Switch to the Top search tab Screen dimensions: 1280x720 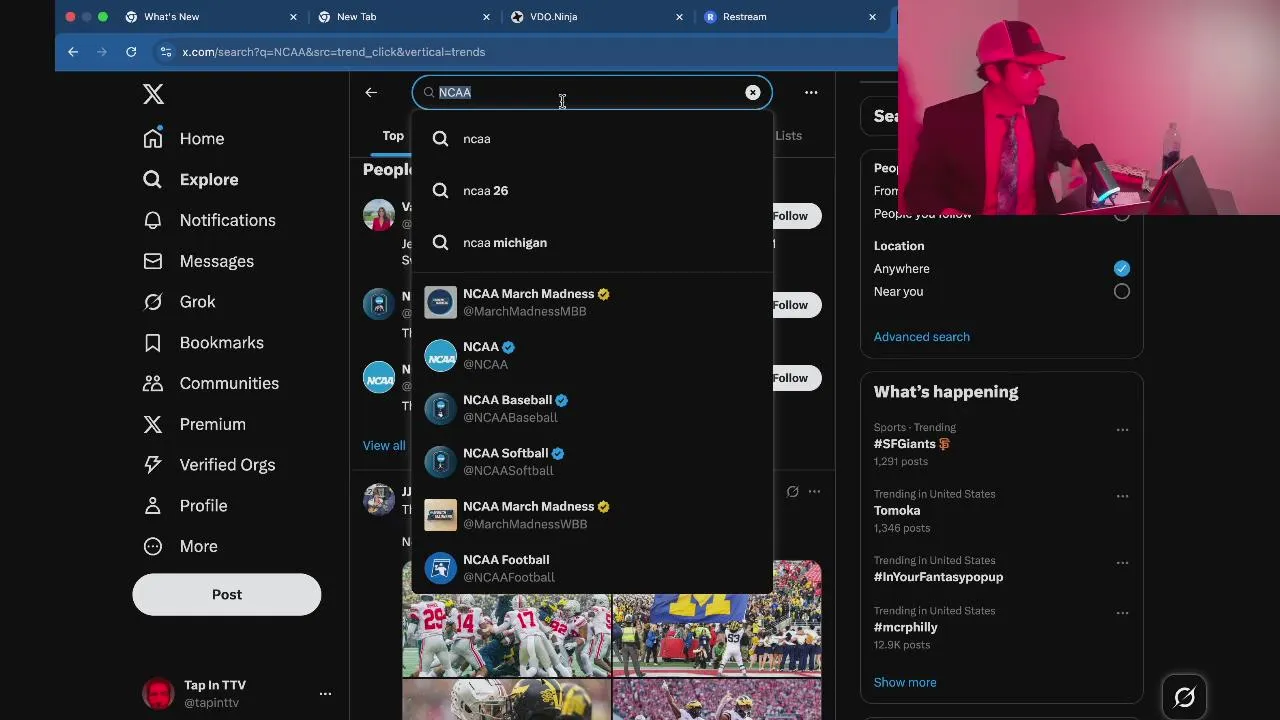(x=393, y=136)
